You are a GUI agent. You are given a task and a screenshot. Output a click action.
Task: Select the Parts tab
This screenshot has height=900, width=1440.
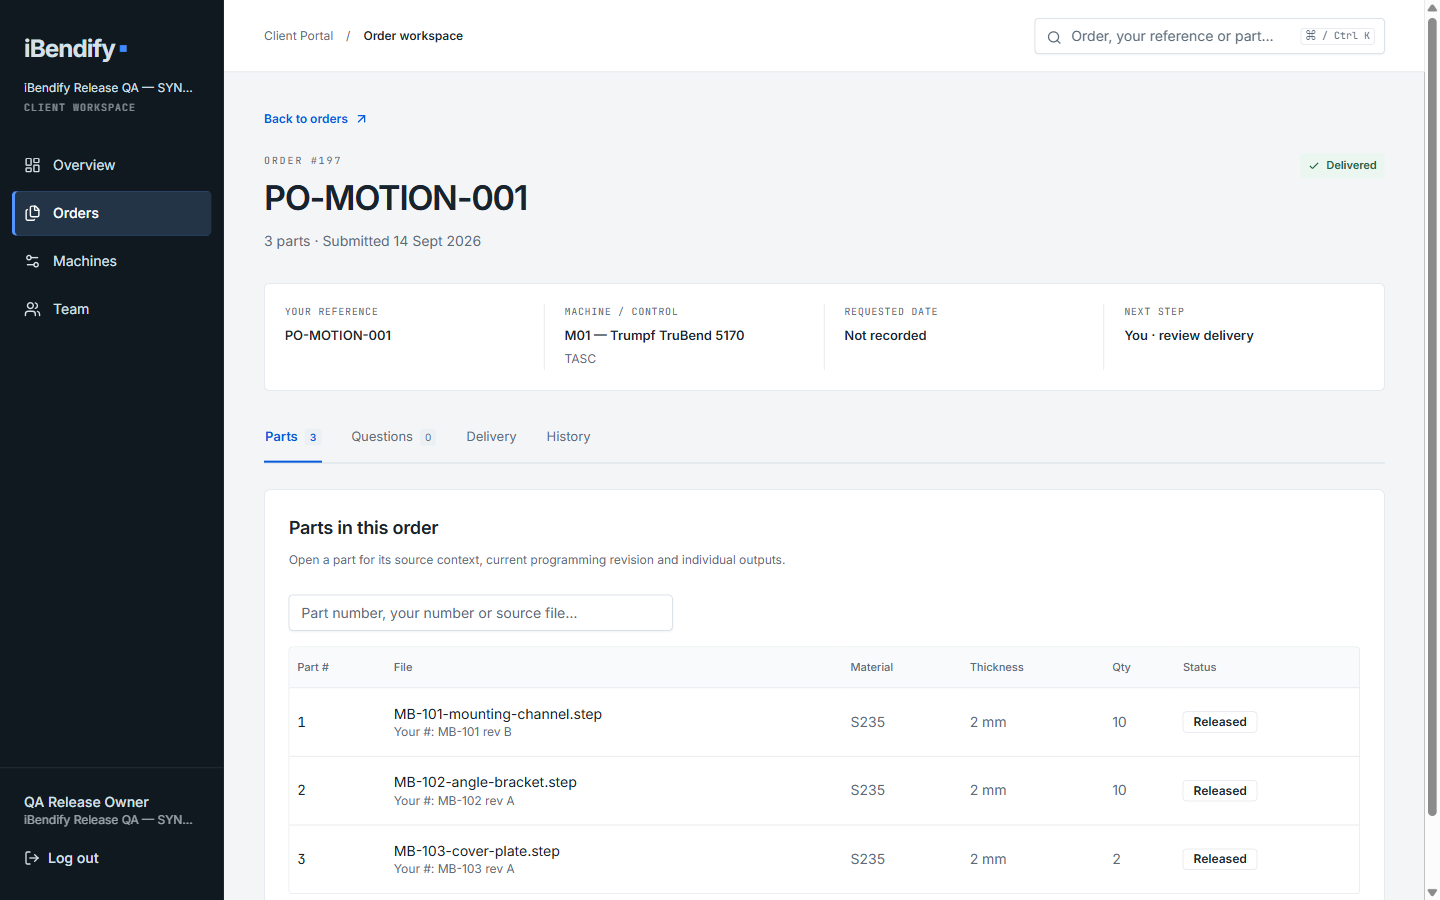[x=292, y=437]
